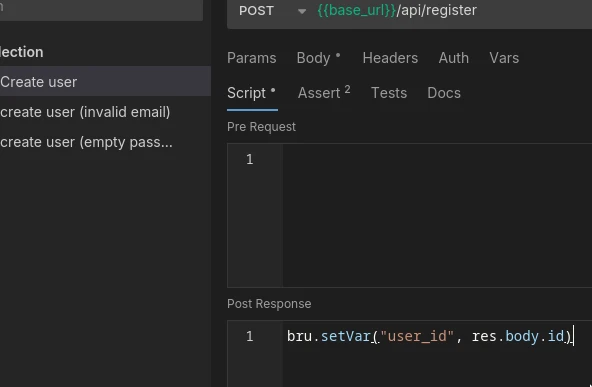
Task: Open the Assert tab
Action: (x=324, y=93)
